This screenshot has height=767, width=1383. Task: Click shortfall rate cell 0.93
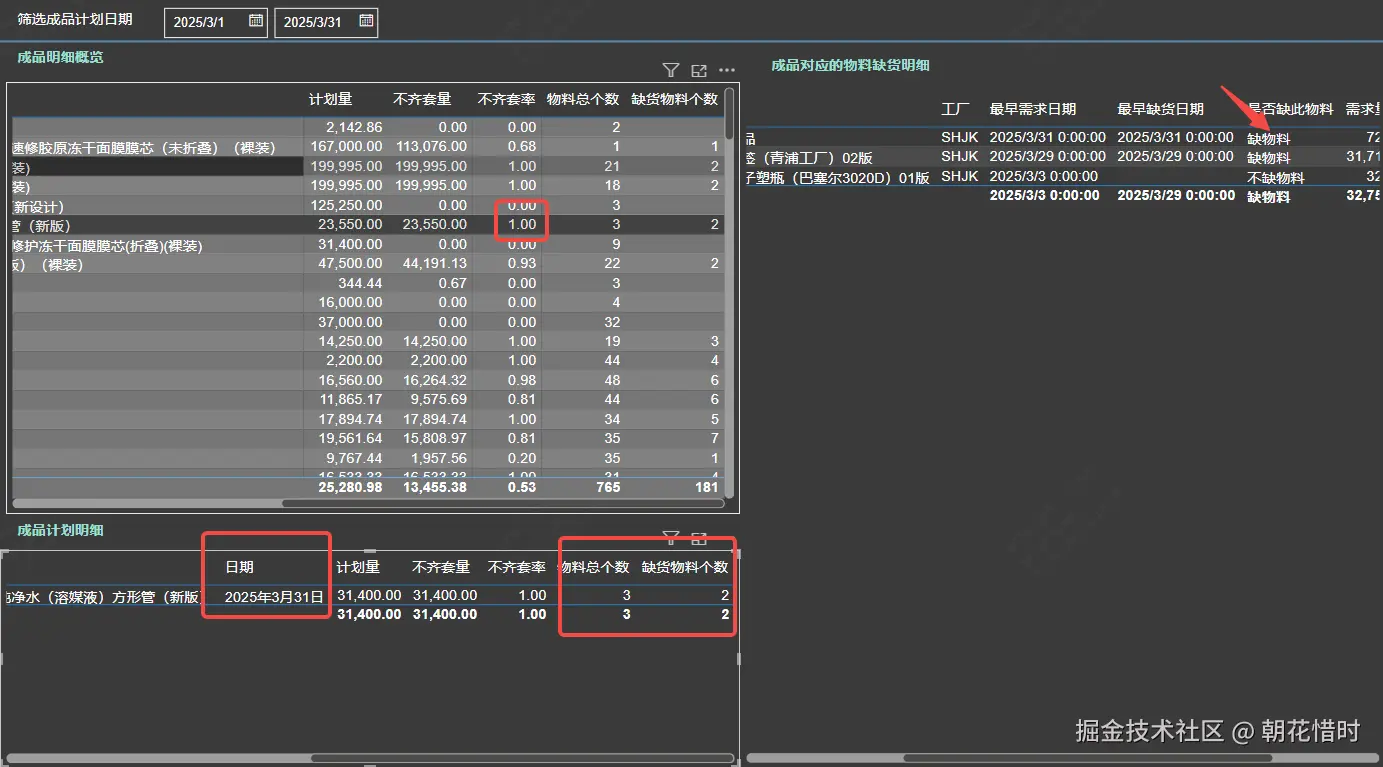[521, 264]
